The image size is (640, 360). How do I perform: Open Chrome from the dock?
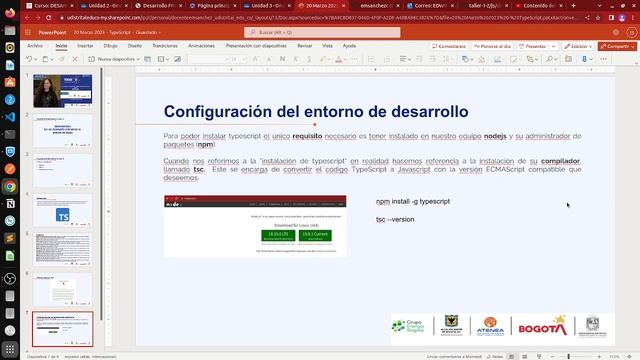(10, 187)
